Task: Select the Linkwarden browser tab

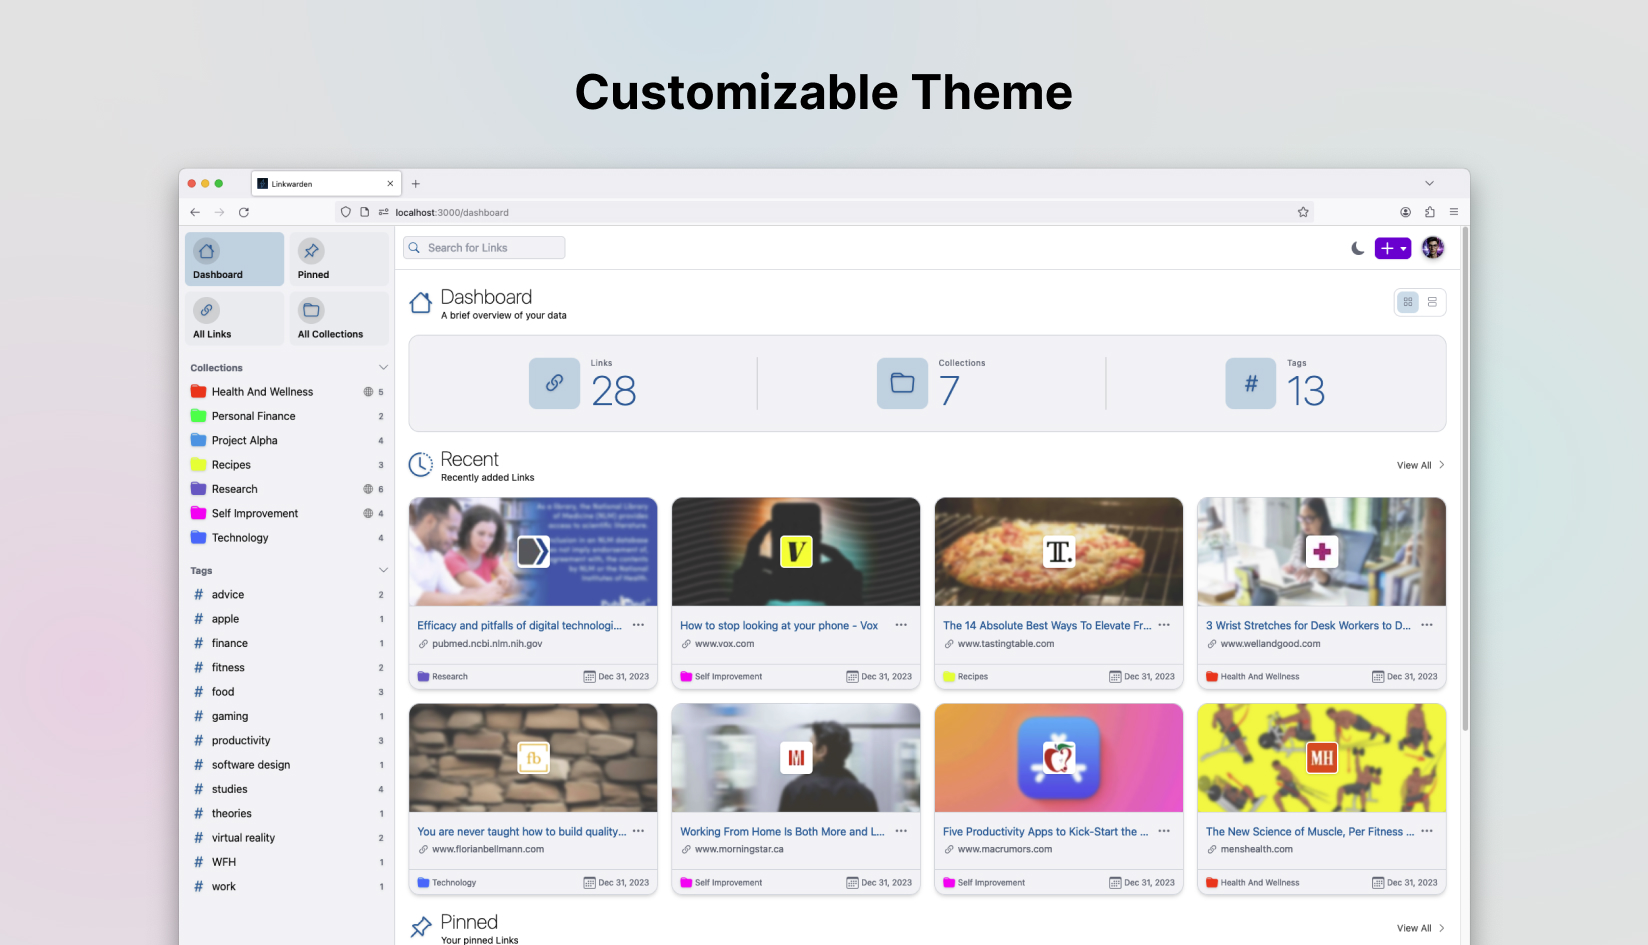Action: 326,184
